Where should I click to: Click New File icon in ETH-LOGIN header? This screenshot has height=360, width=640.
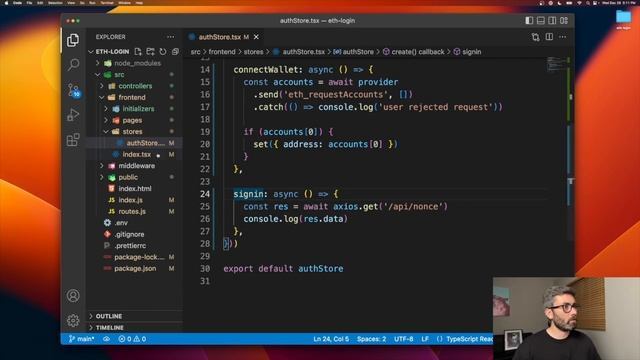(138, 51)
